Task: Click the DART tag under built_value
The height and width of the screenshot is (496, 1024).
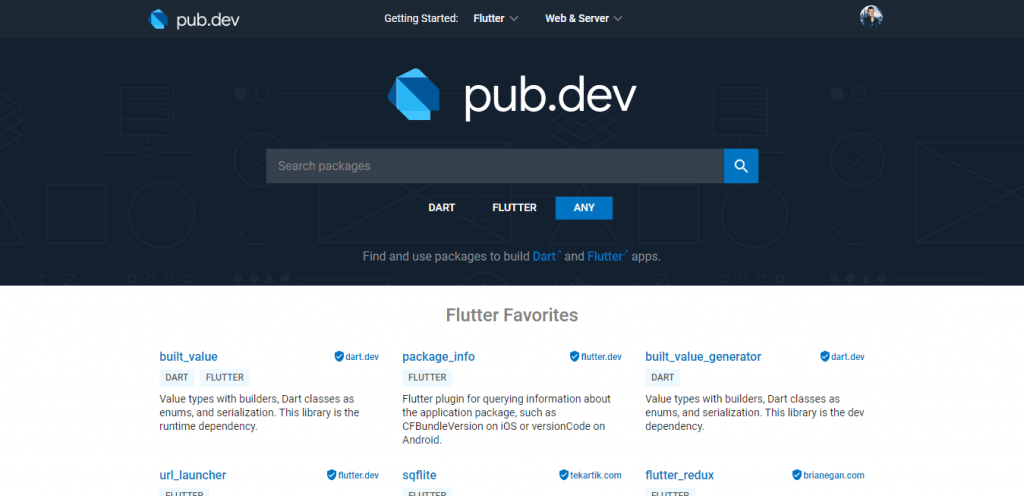Action: click(x=176, y=377)
